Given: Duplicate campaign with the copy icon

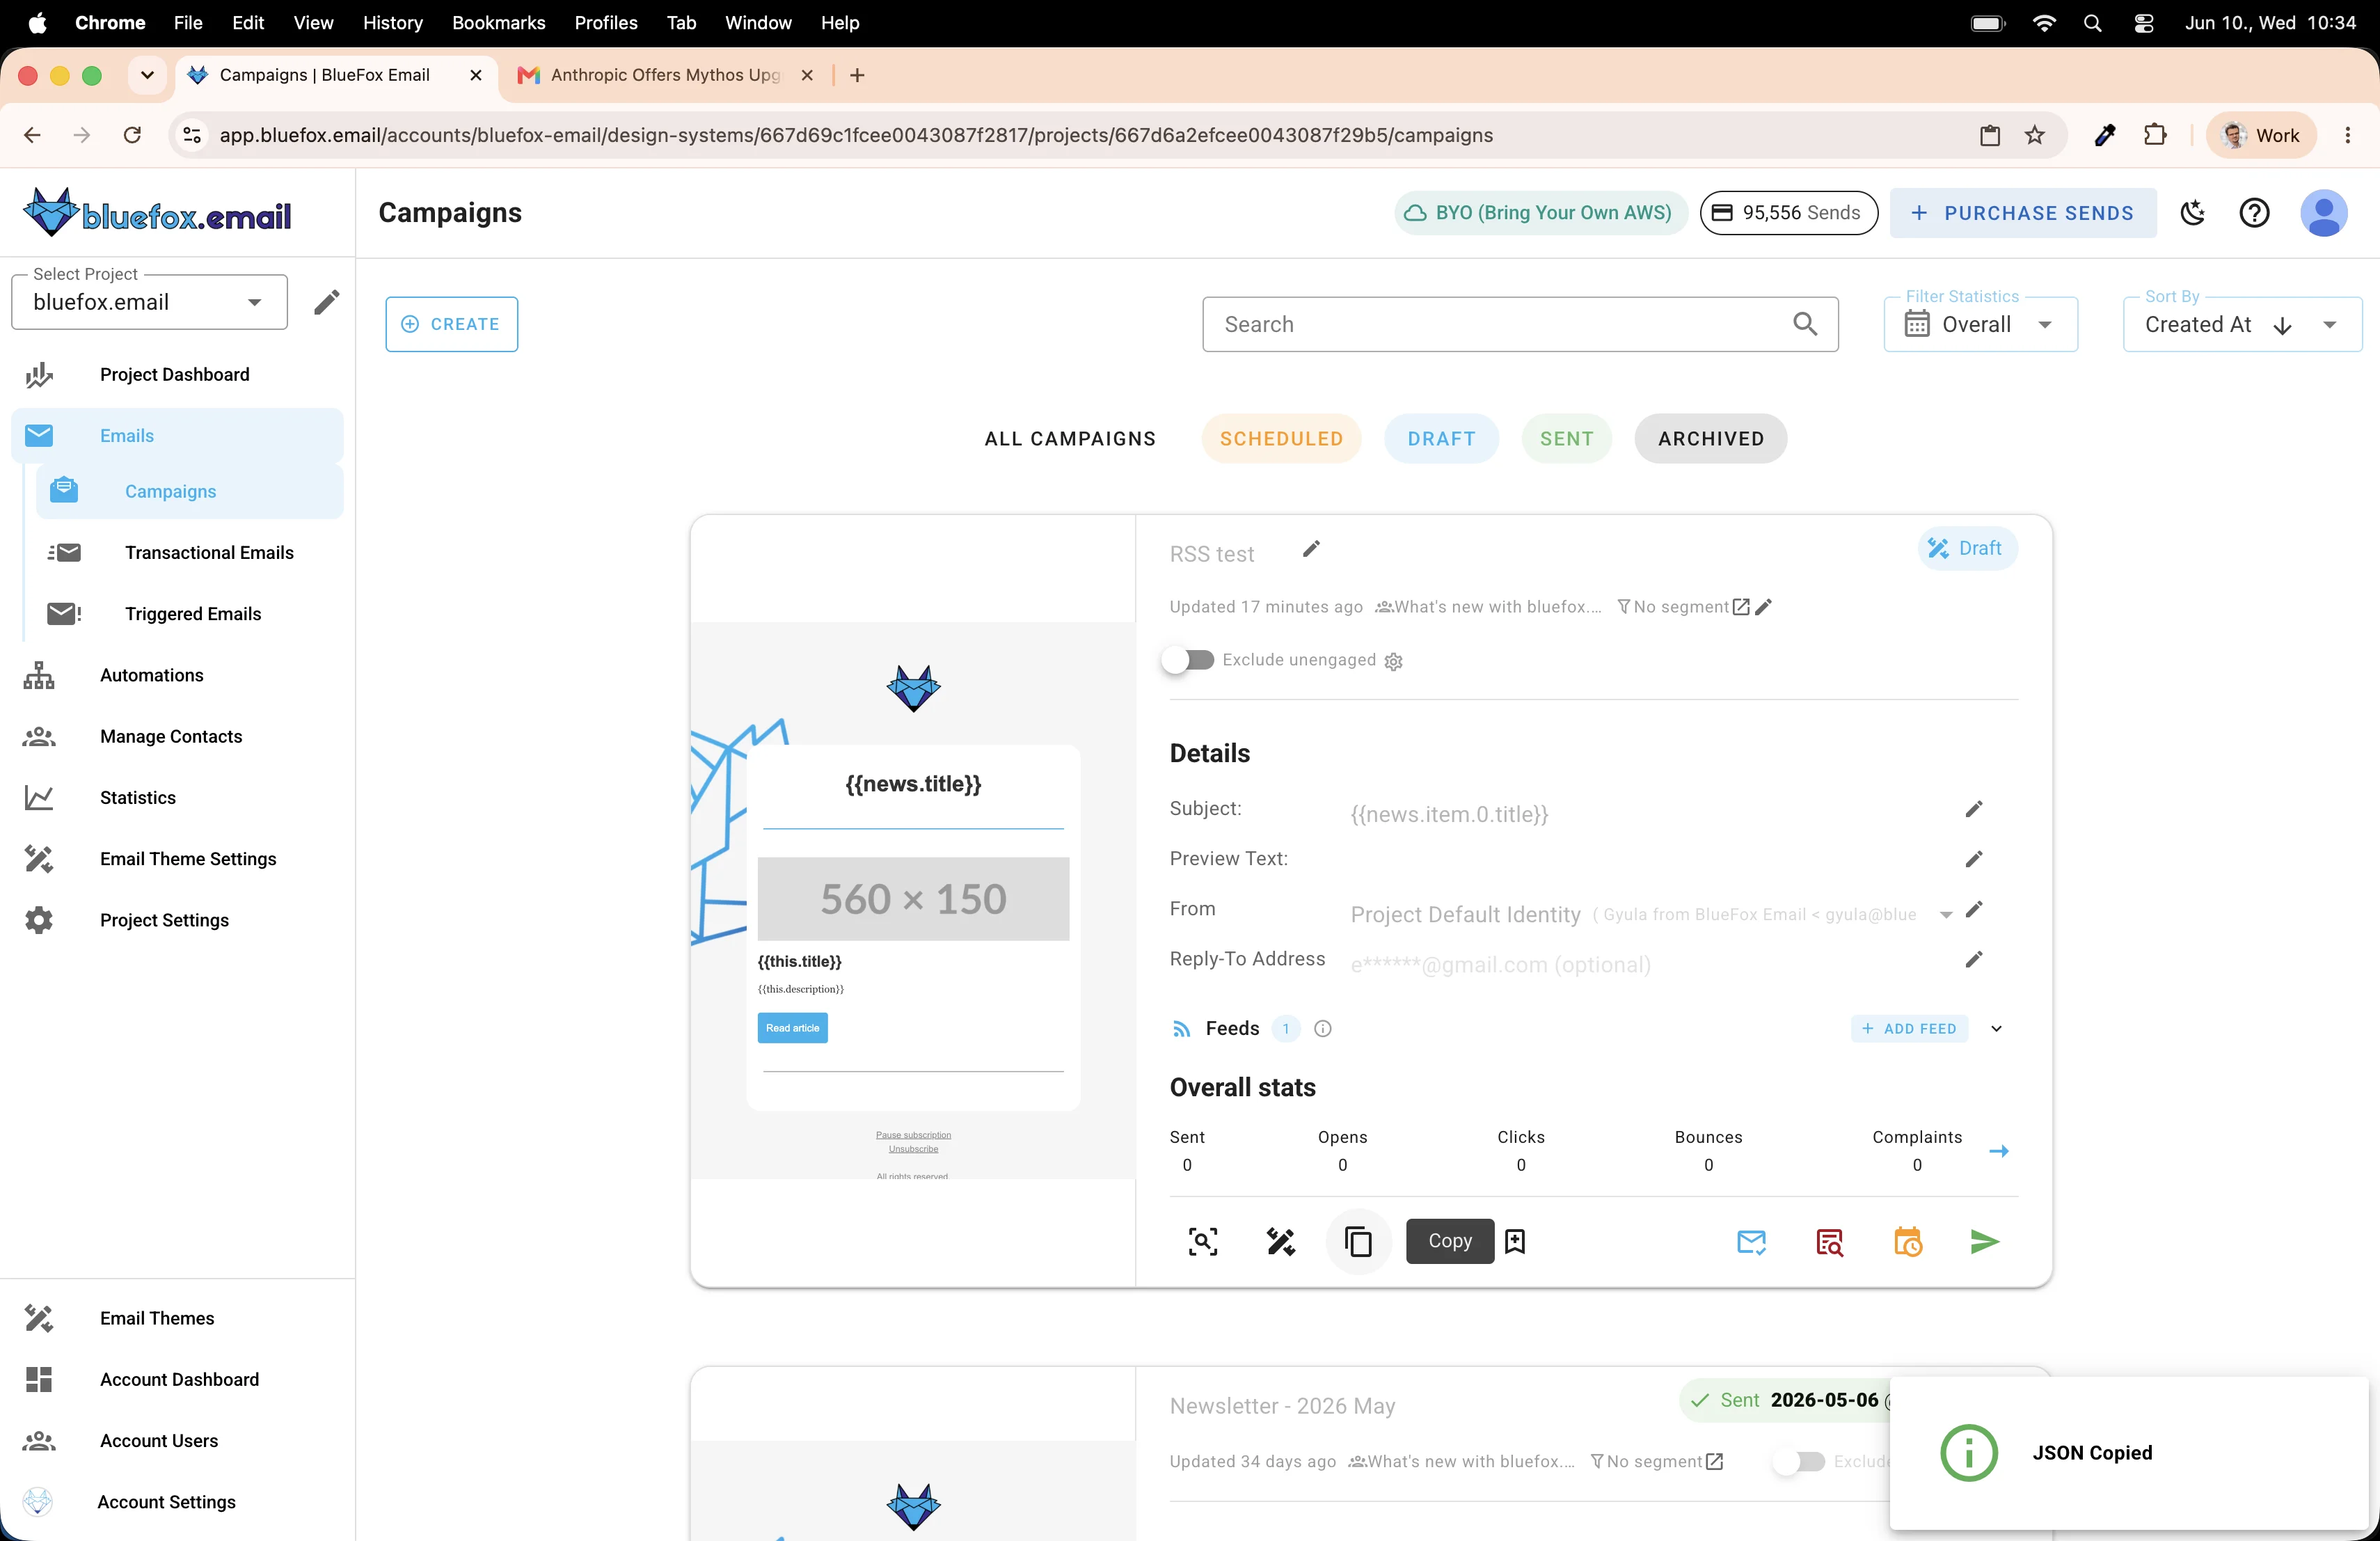Looking at the screenshot, I should pos(1358,1241).
